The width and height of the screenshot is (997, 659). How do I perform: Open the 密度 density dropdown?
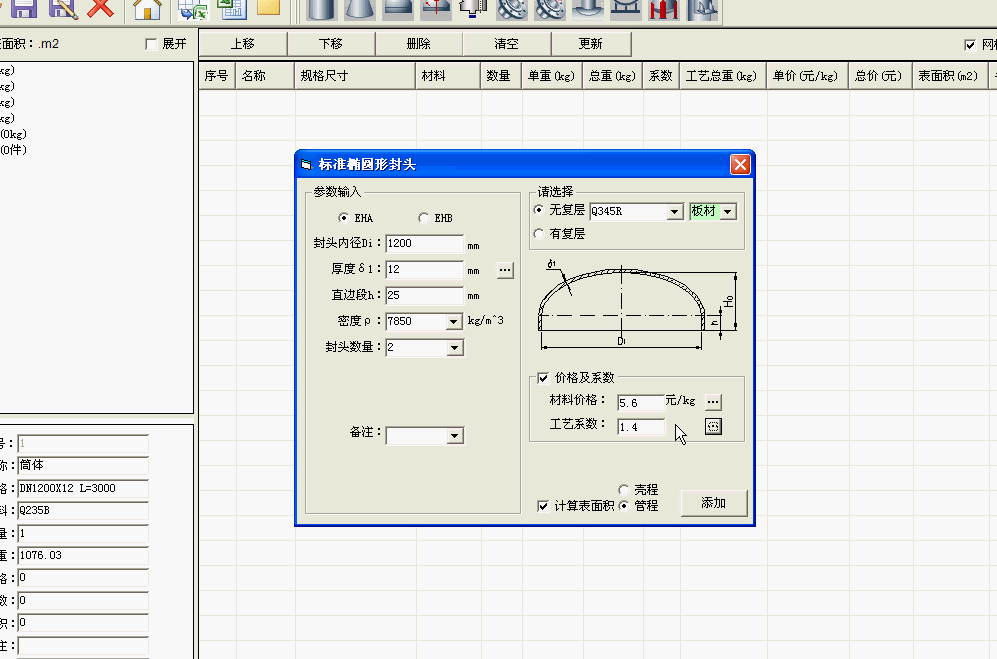click(455, 321)
